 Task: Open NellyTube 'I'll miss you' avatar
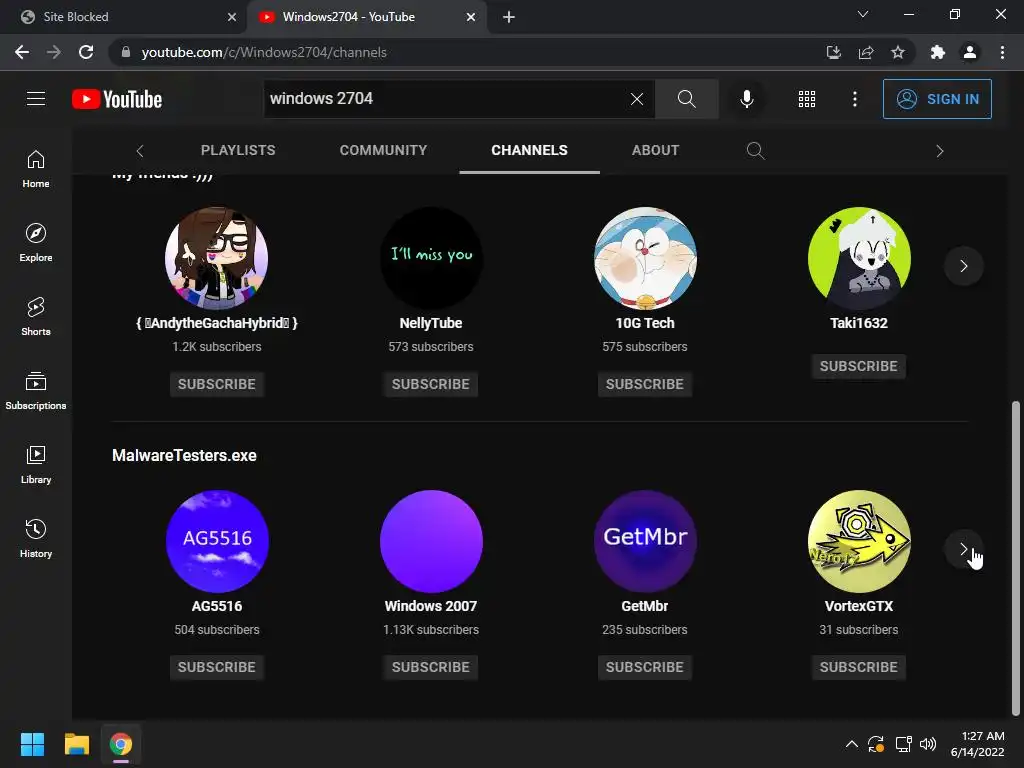click(x=431, y=258)
